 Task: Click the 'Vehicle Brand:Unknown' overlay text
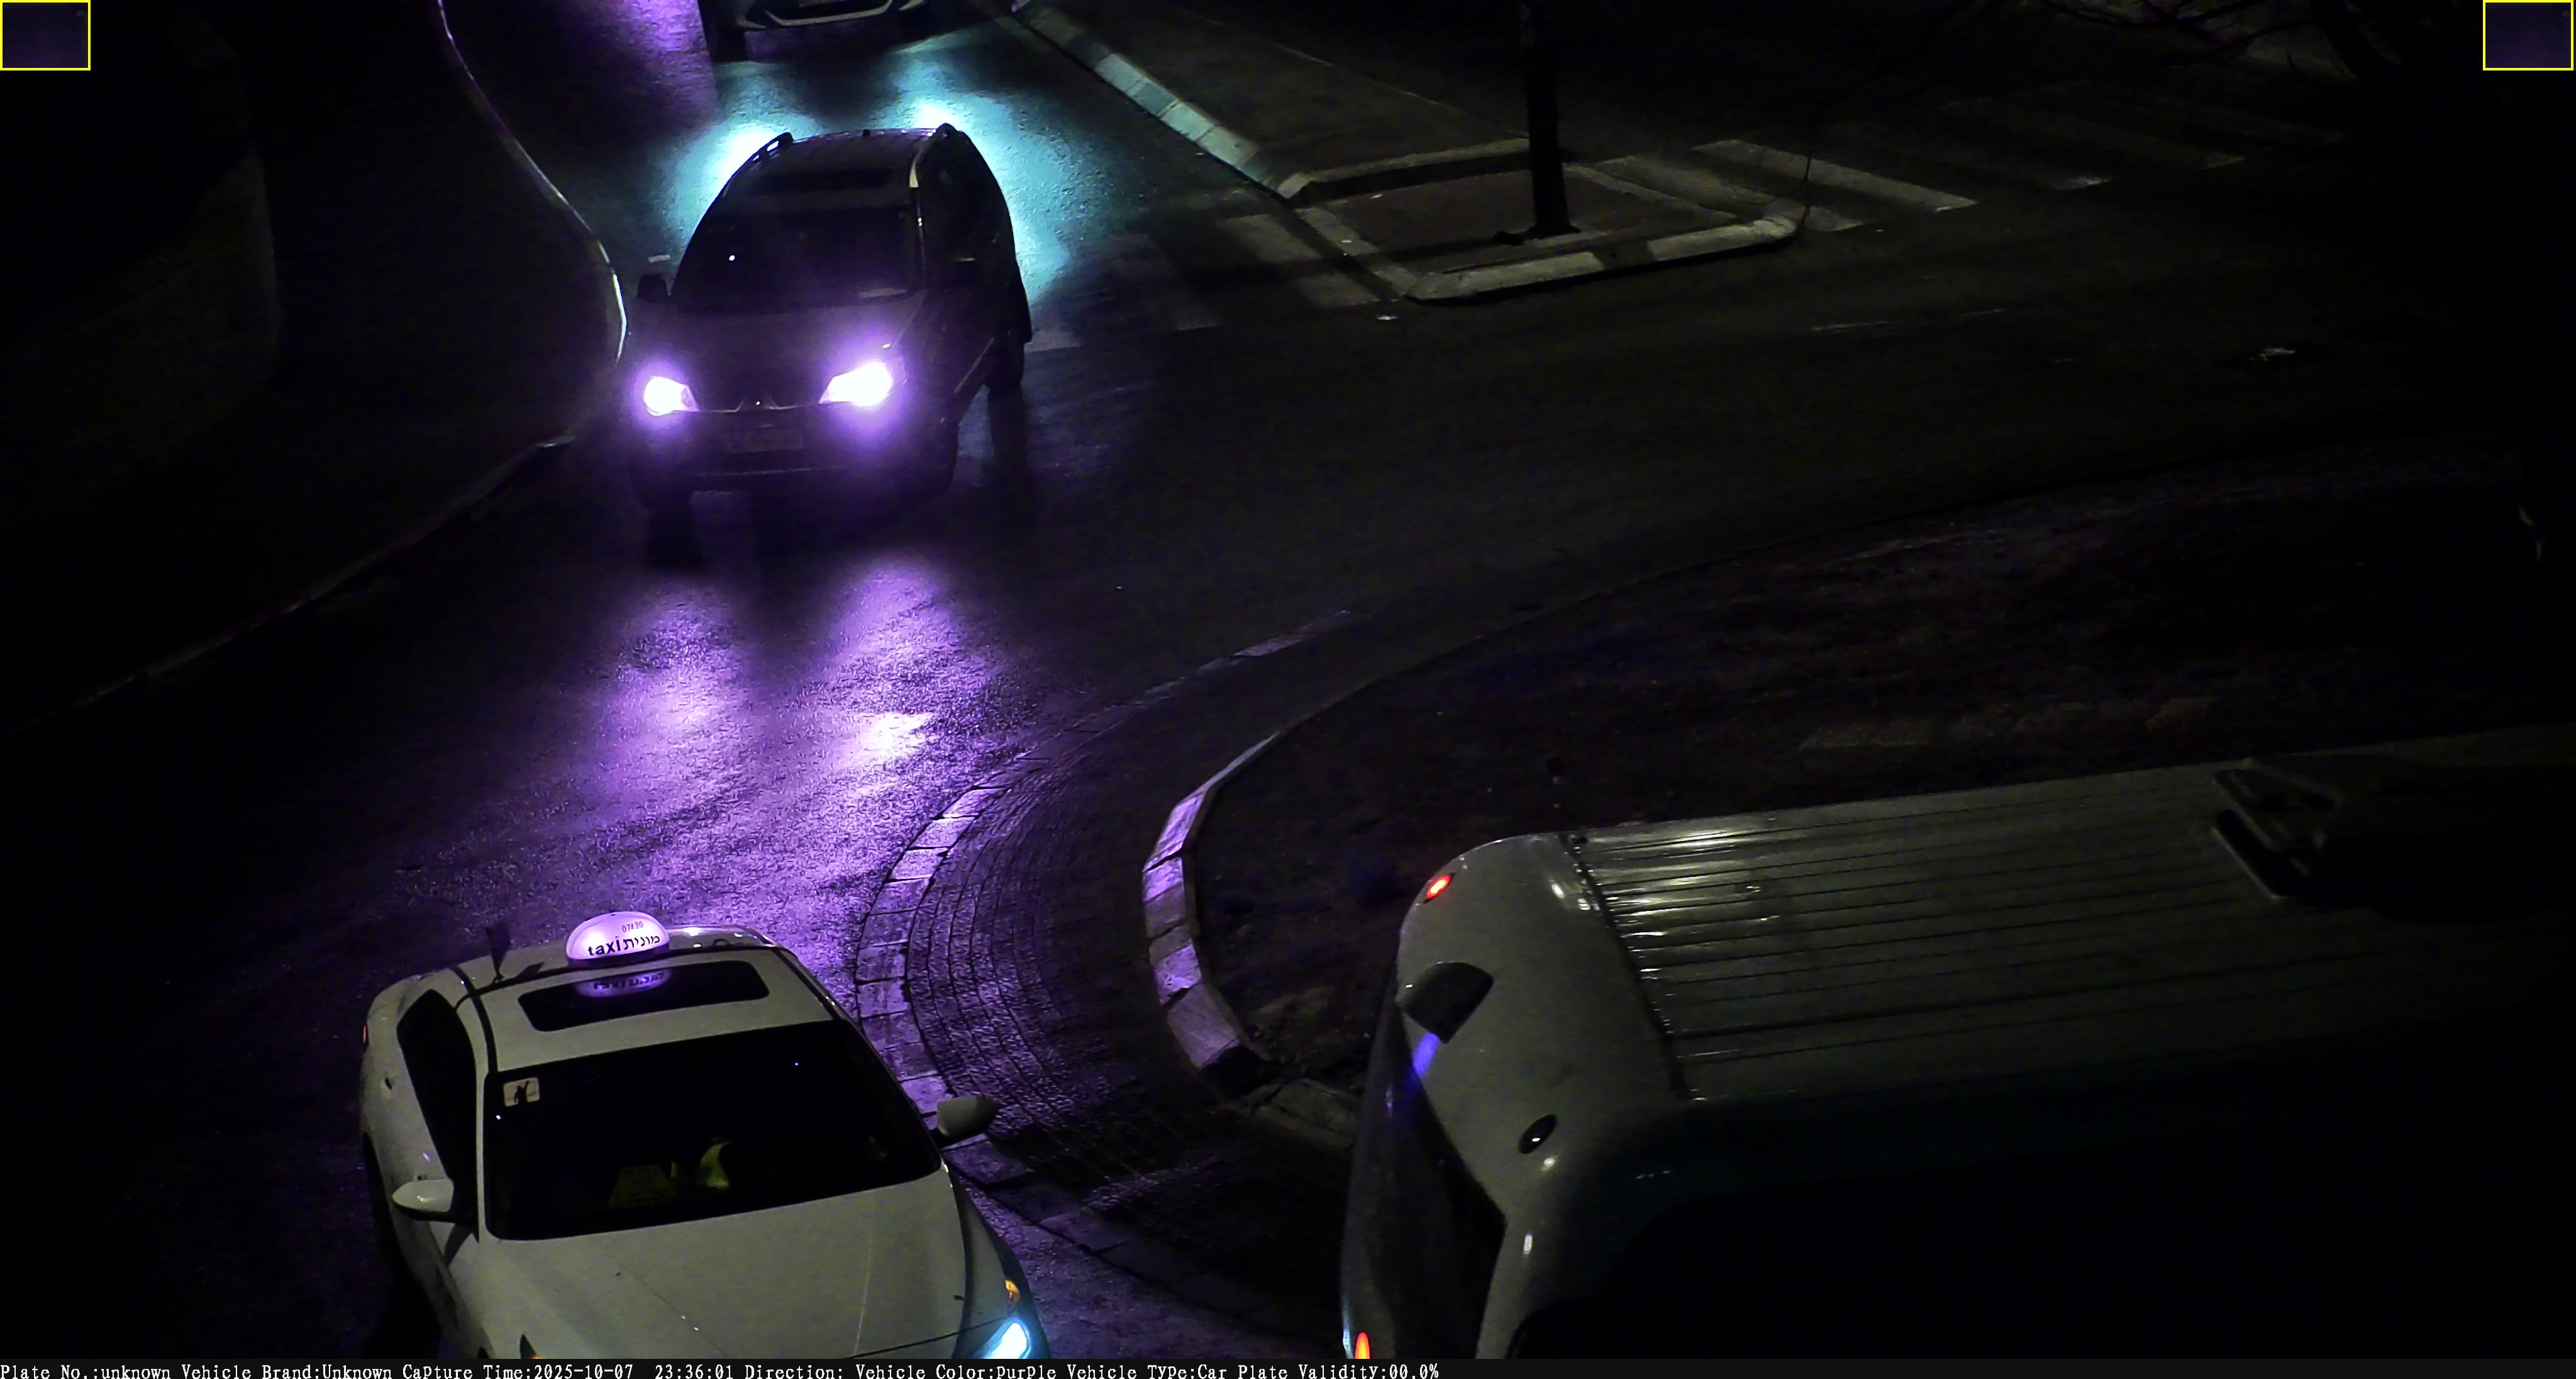tap(286, 1371)
